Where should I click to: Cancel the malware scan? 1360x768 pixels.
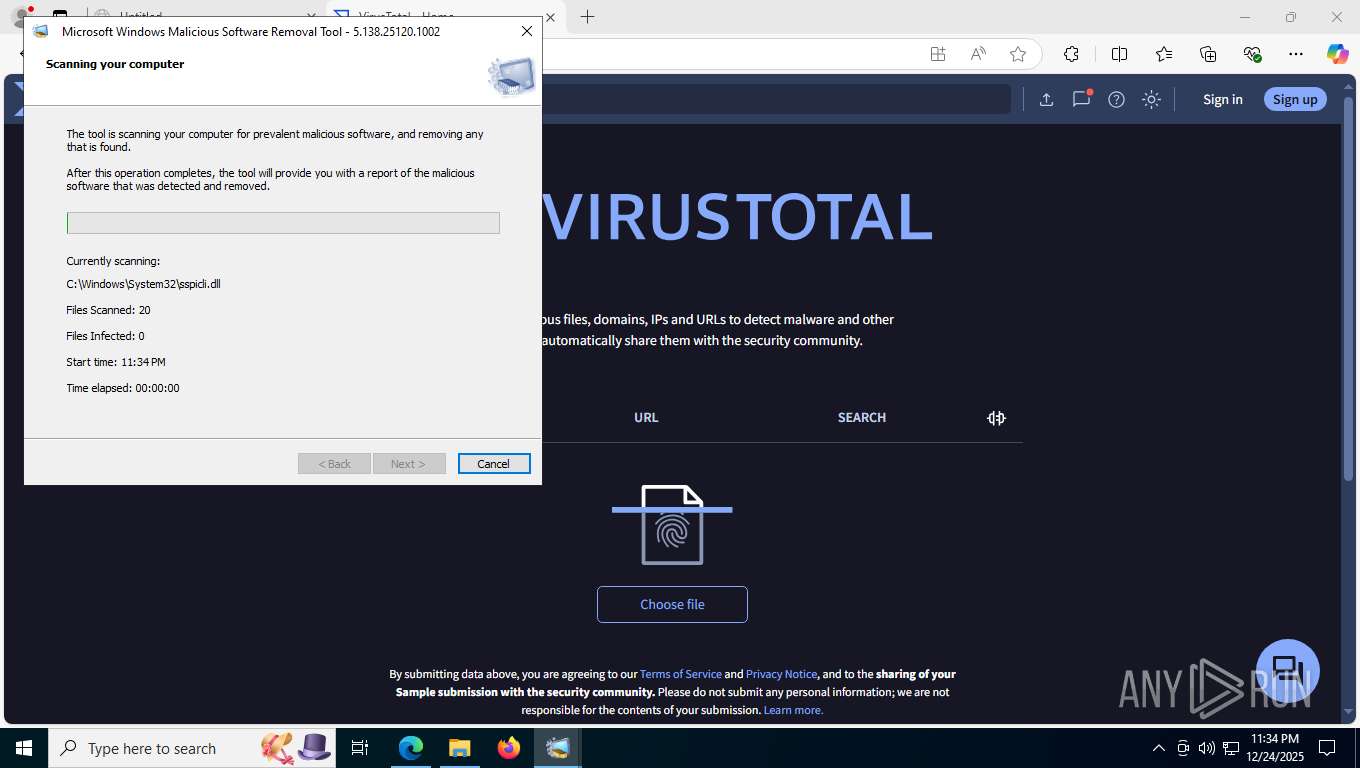(493, 464)
